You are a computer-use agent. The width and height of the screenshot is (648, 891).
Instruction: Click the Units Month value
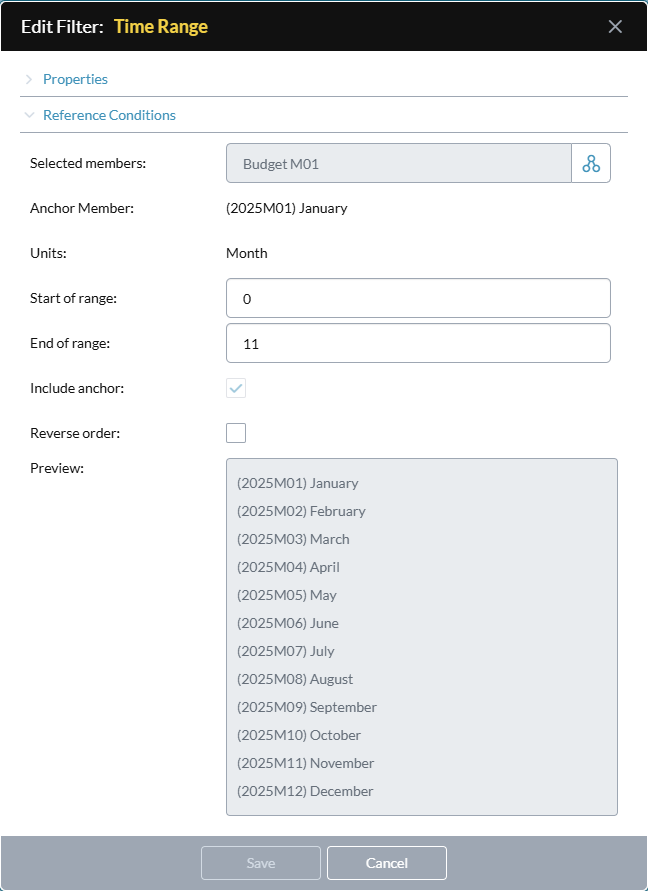(x=247, y=253)
